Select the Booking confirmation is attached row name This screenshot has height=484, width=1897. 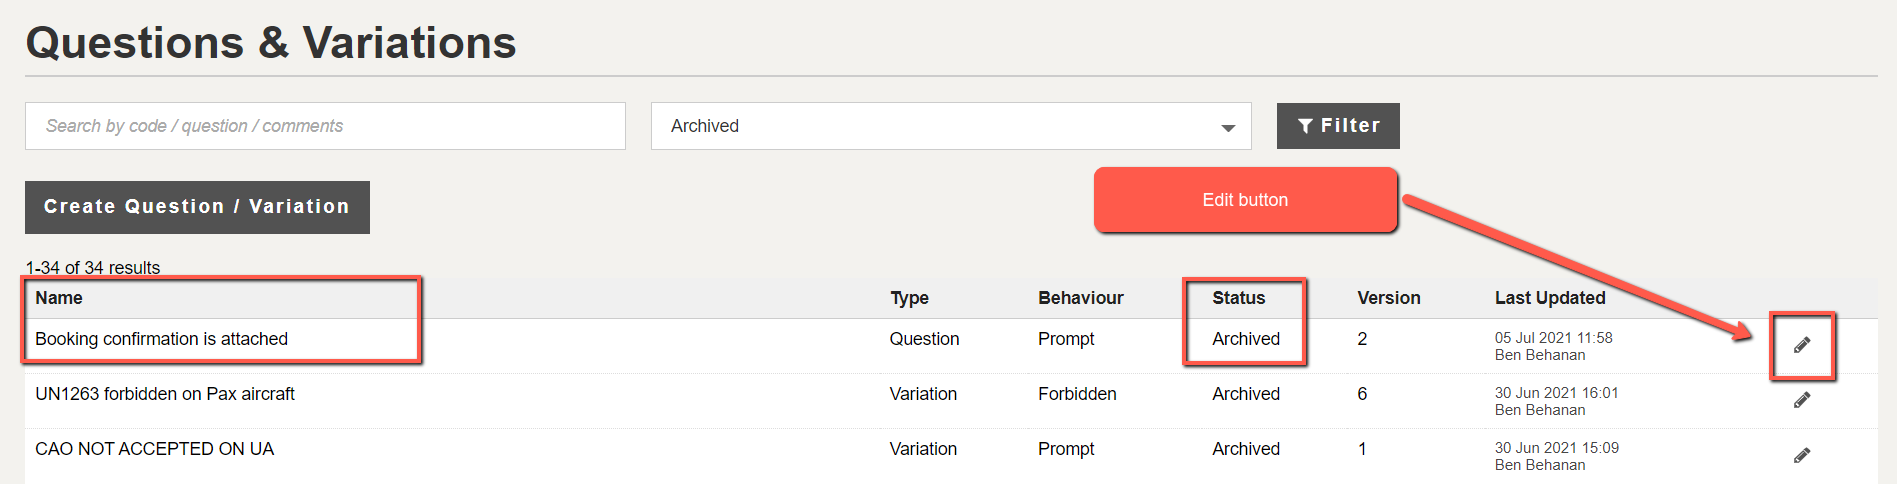(161, 339)
